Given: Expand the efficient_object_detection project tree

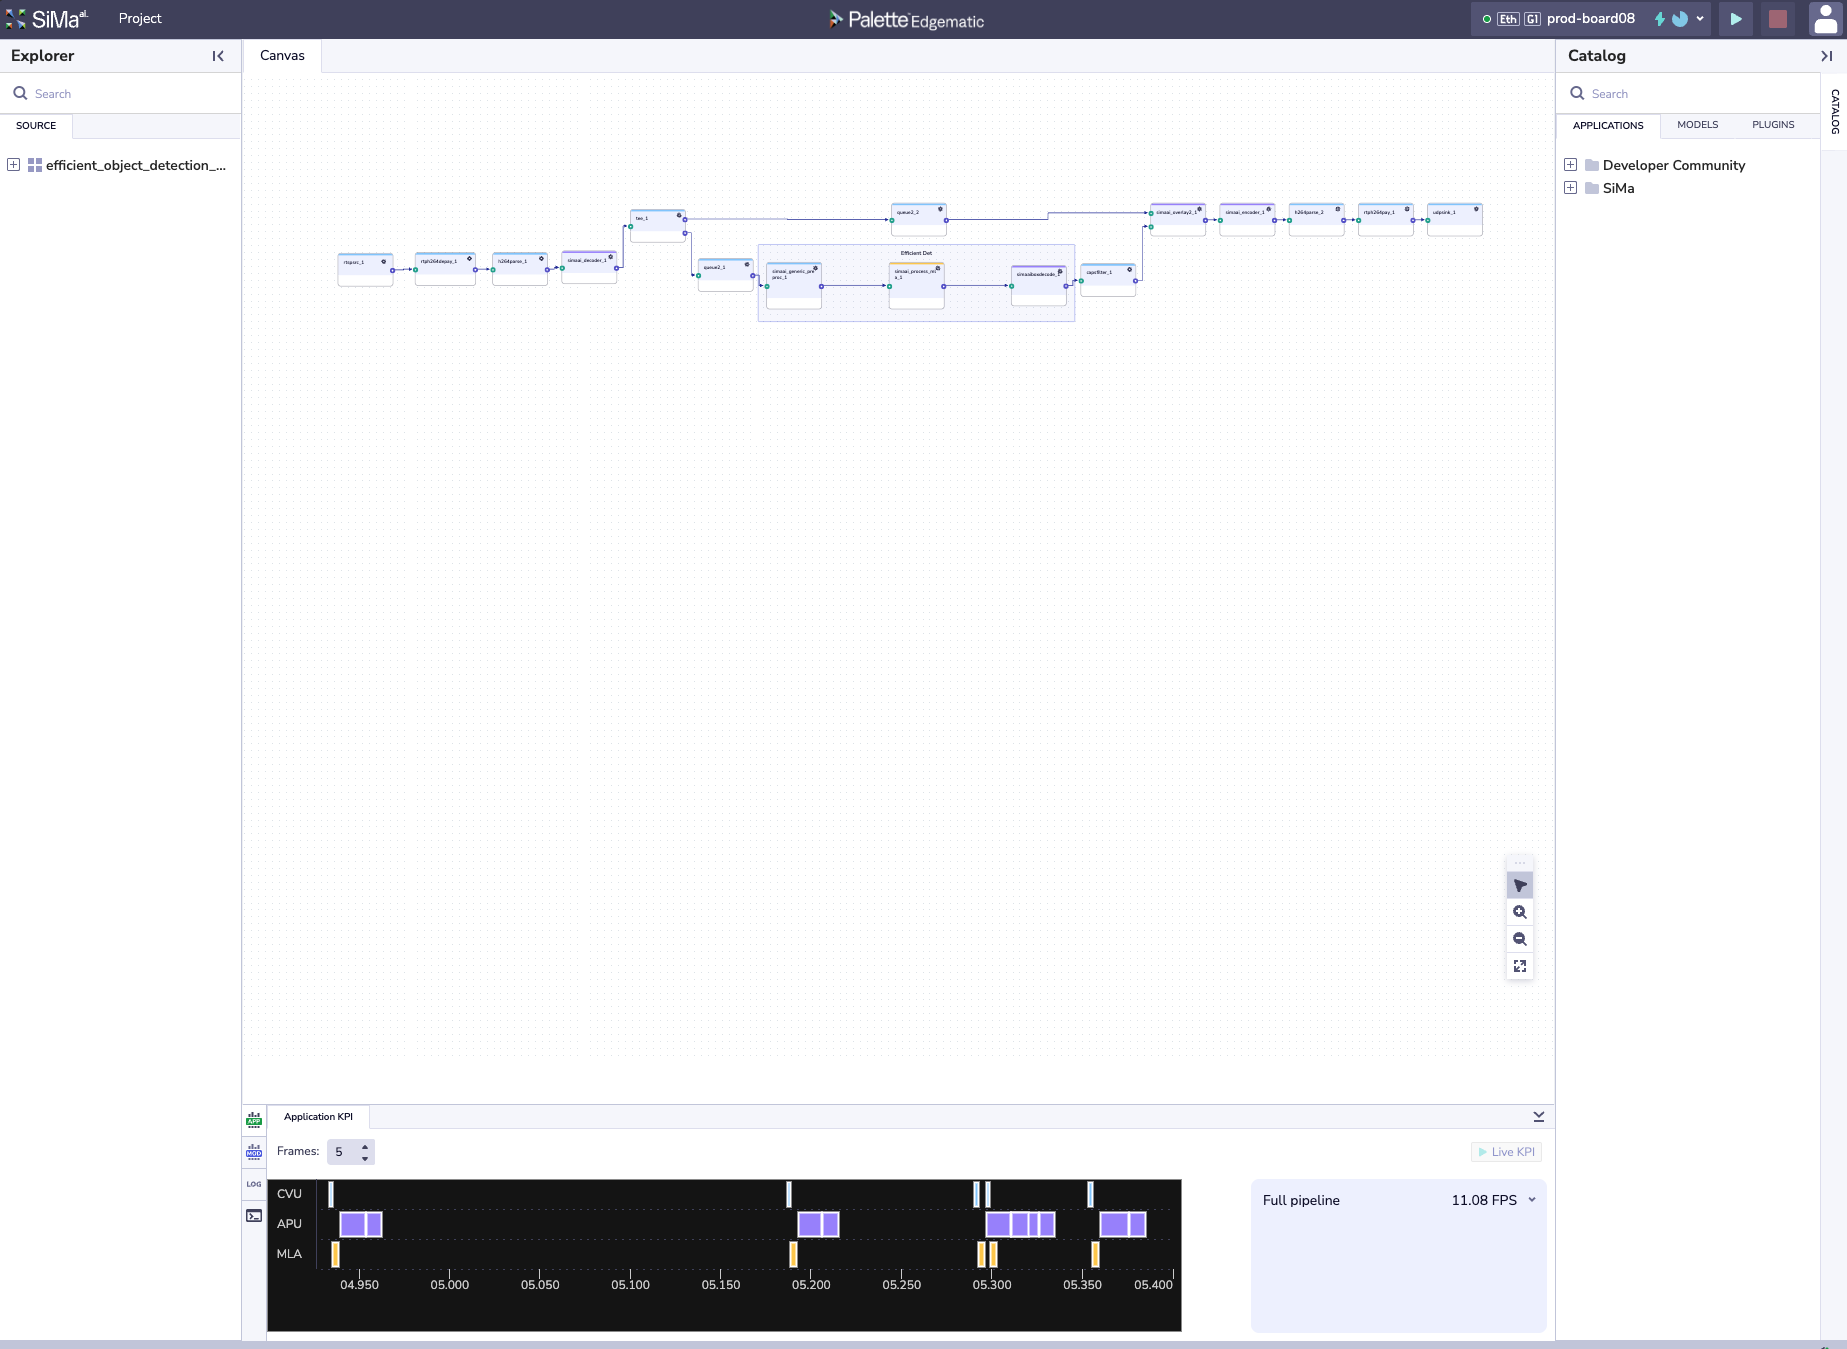Looking at the screenshot, I should (14, 165).
